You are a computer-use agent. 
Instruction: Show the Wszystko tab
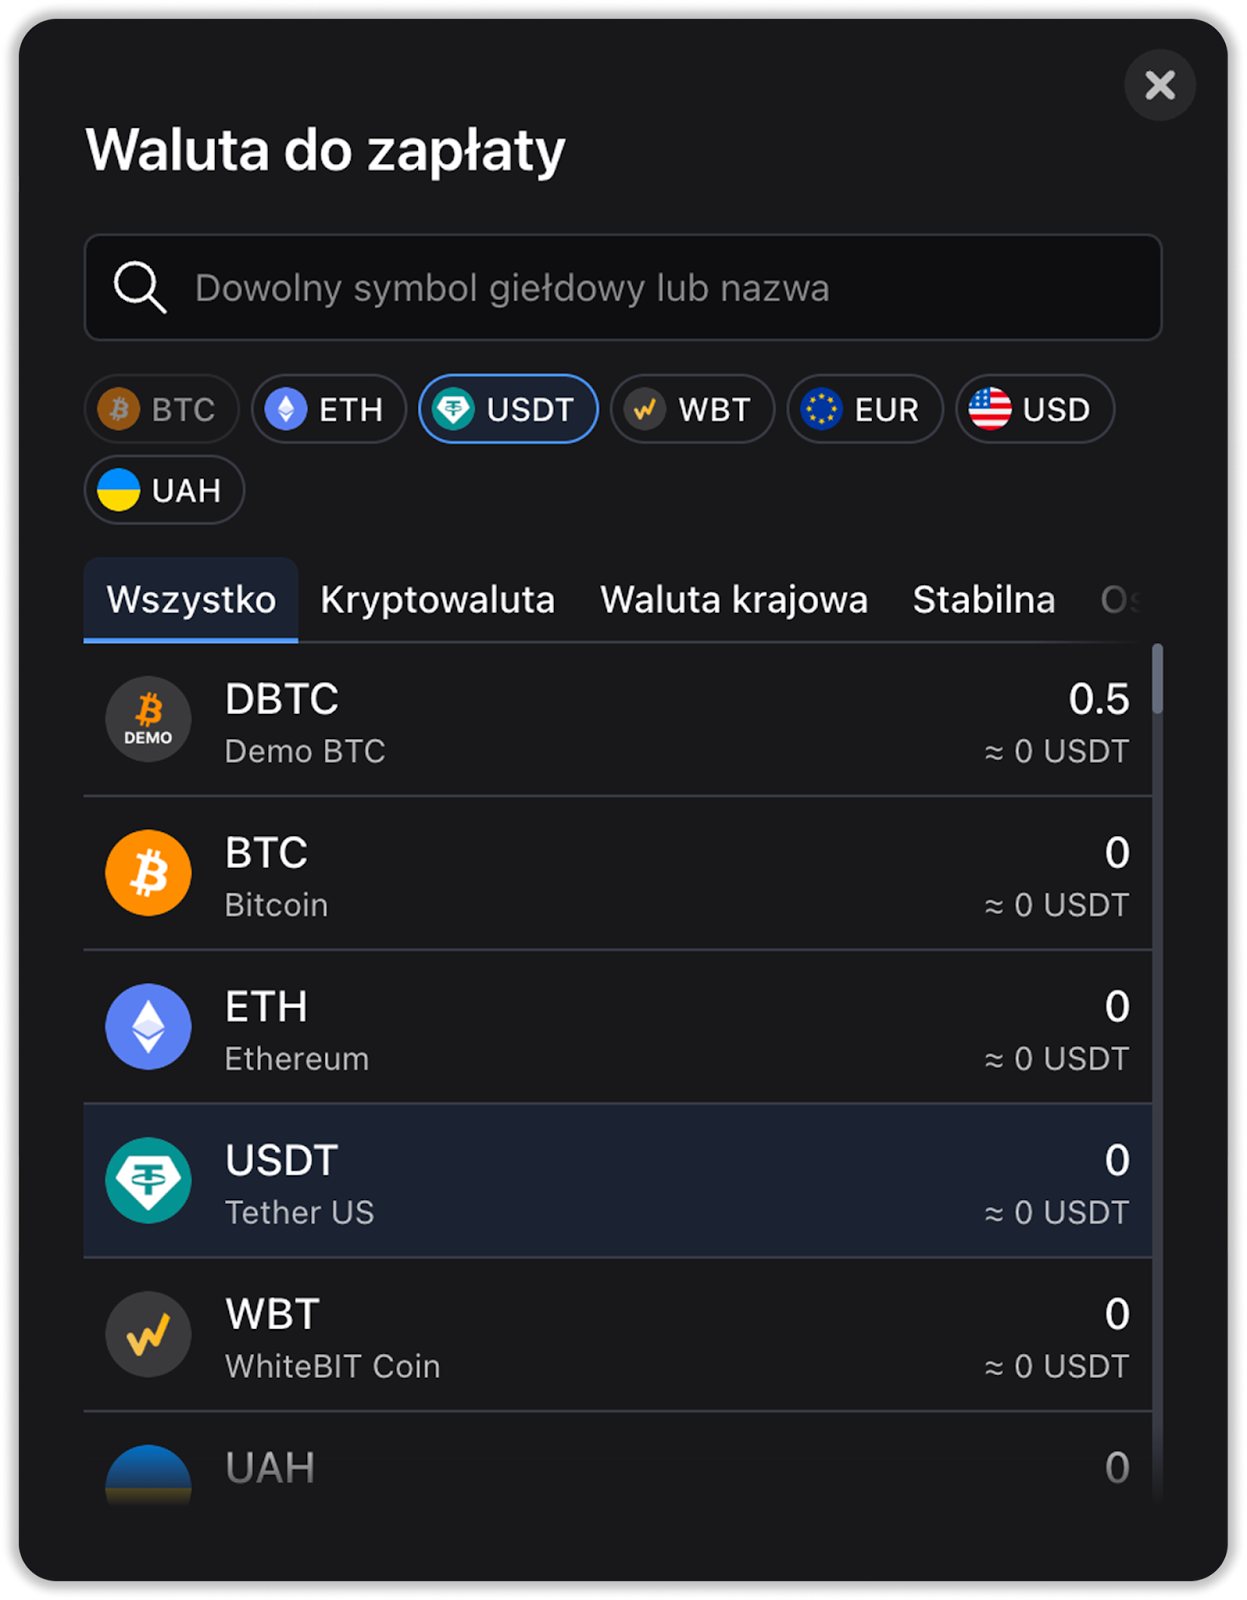pyautogui.click(x=191, y=600)
